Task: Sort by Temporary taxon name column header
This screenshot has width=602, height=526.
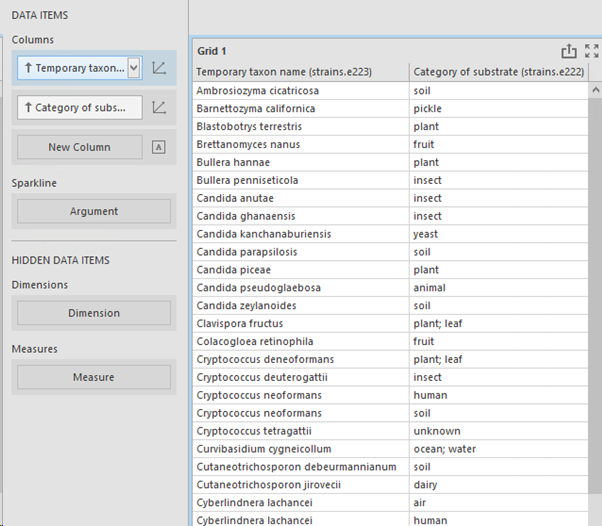Action: pos(299,72)
